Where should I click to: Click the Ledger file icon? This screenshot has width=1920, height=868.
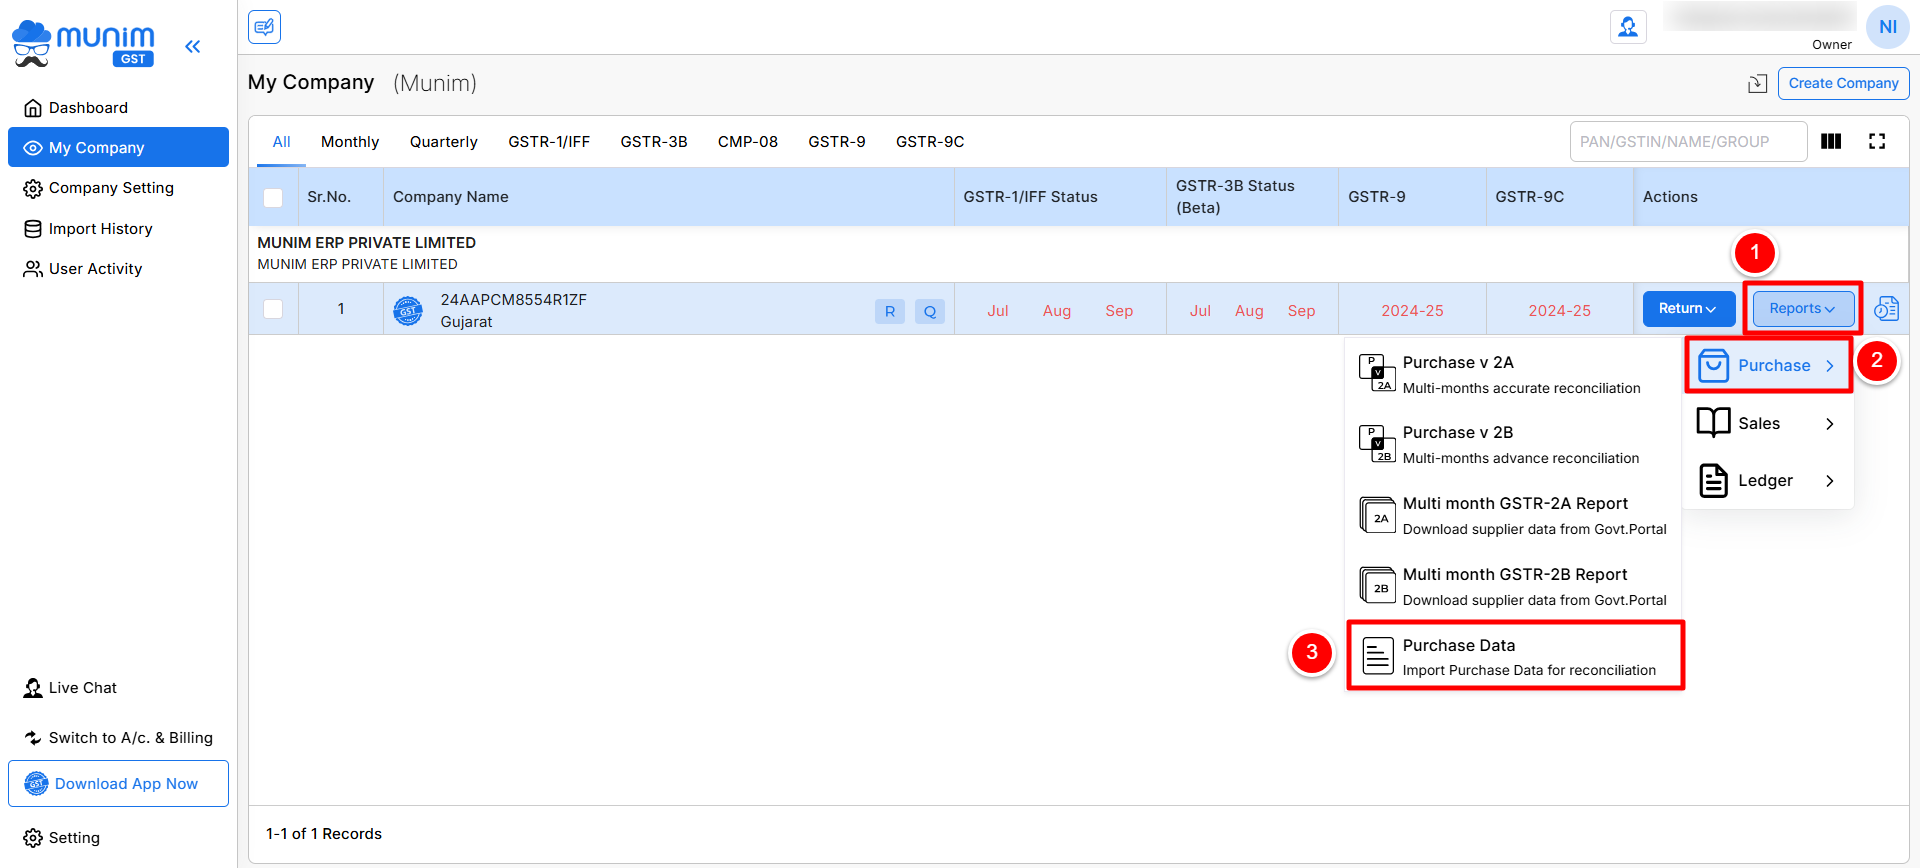1713,480
